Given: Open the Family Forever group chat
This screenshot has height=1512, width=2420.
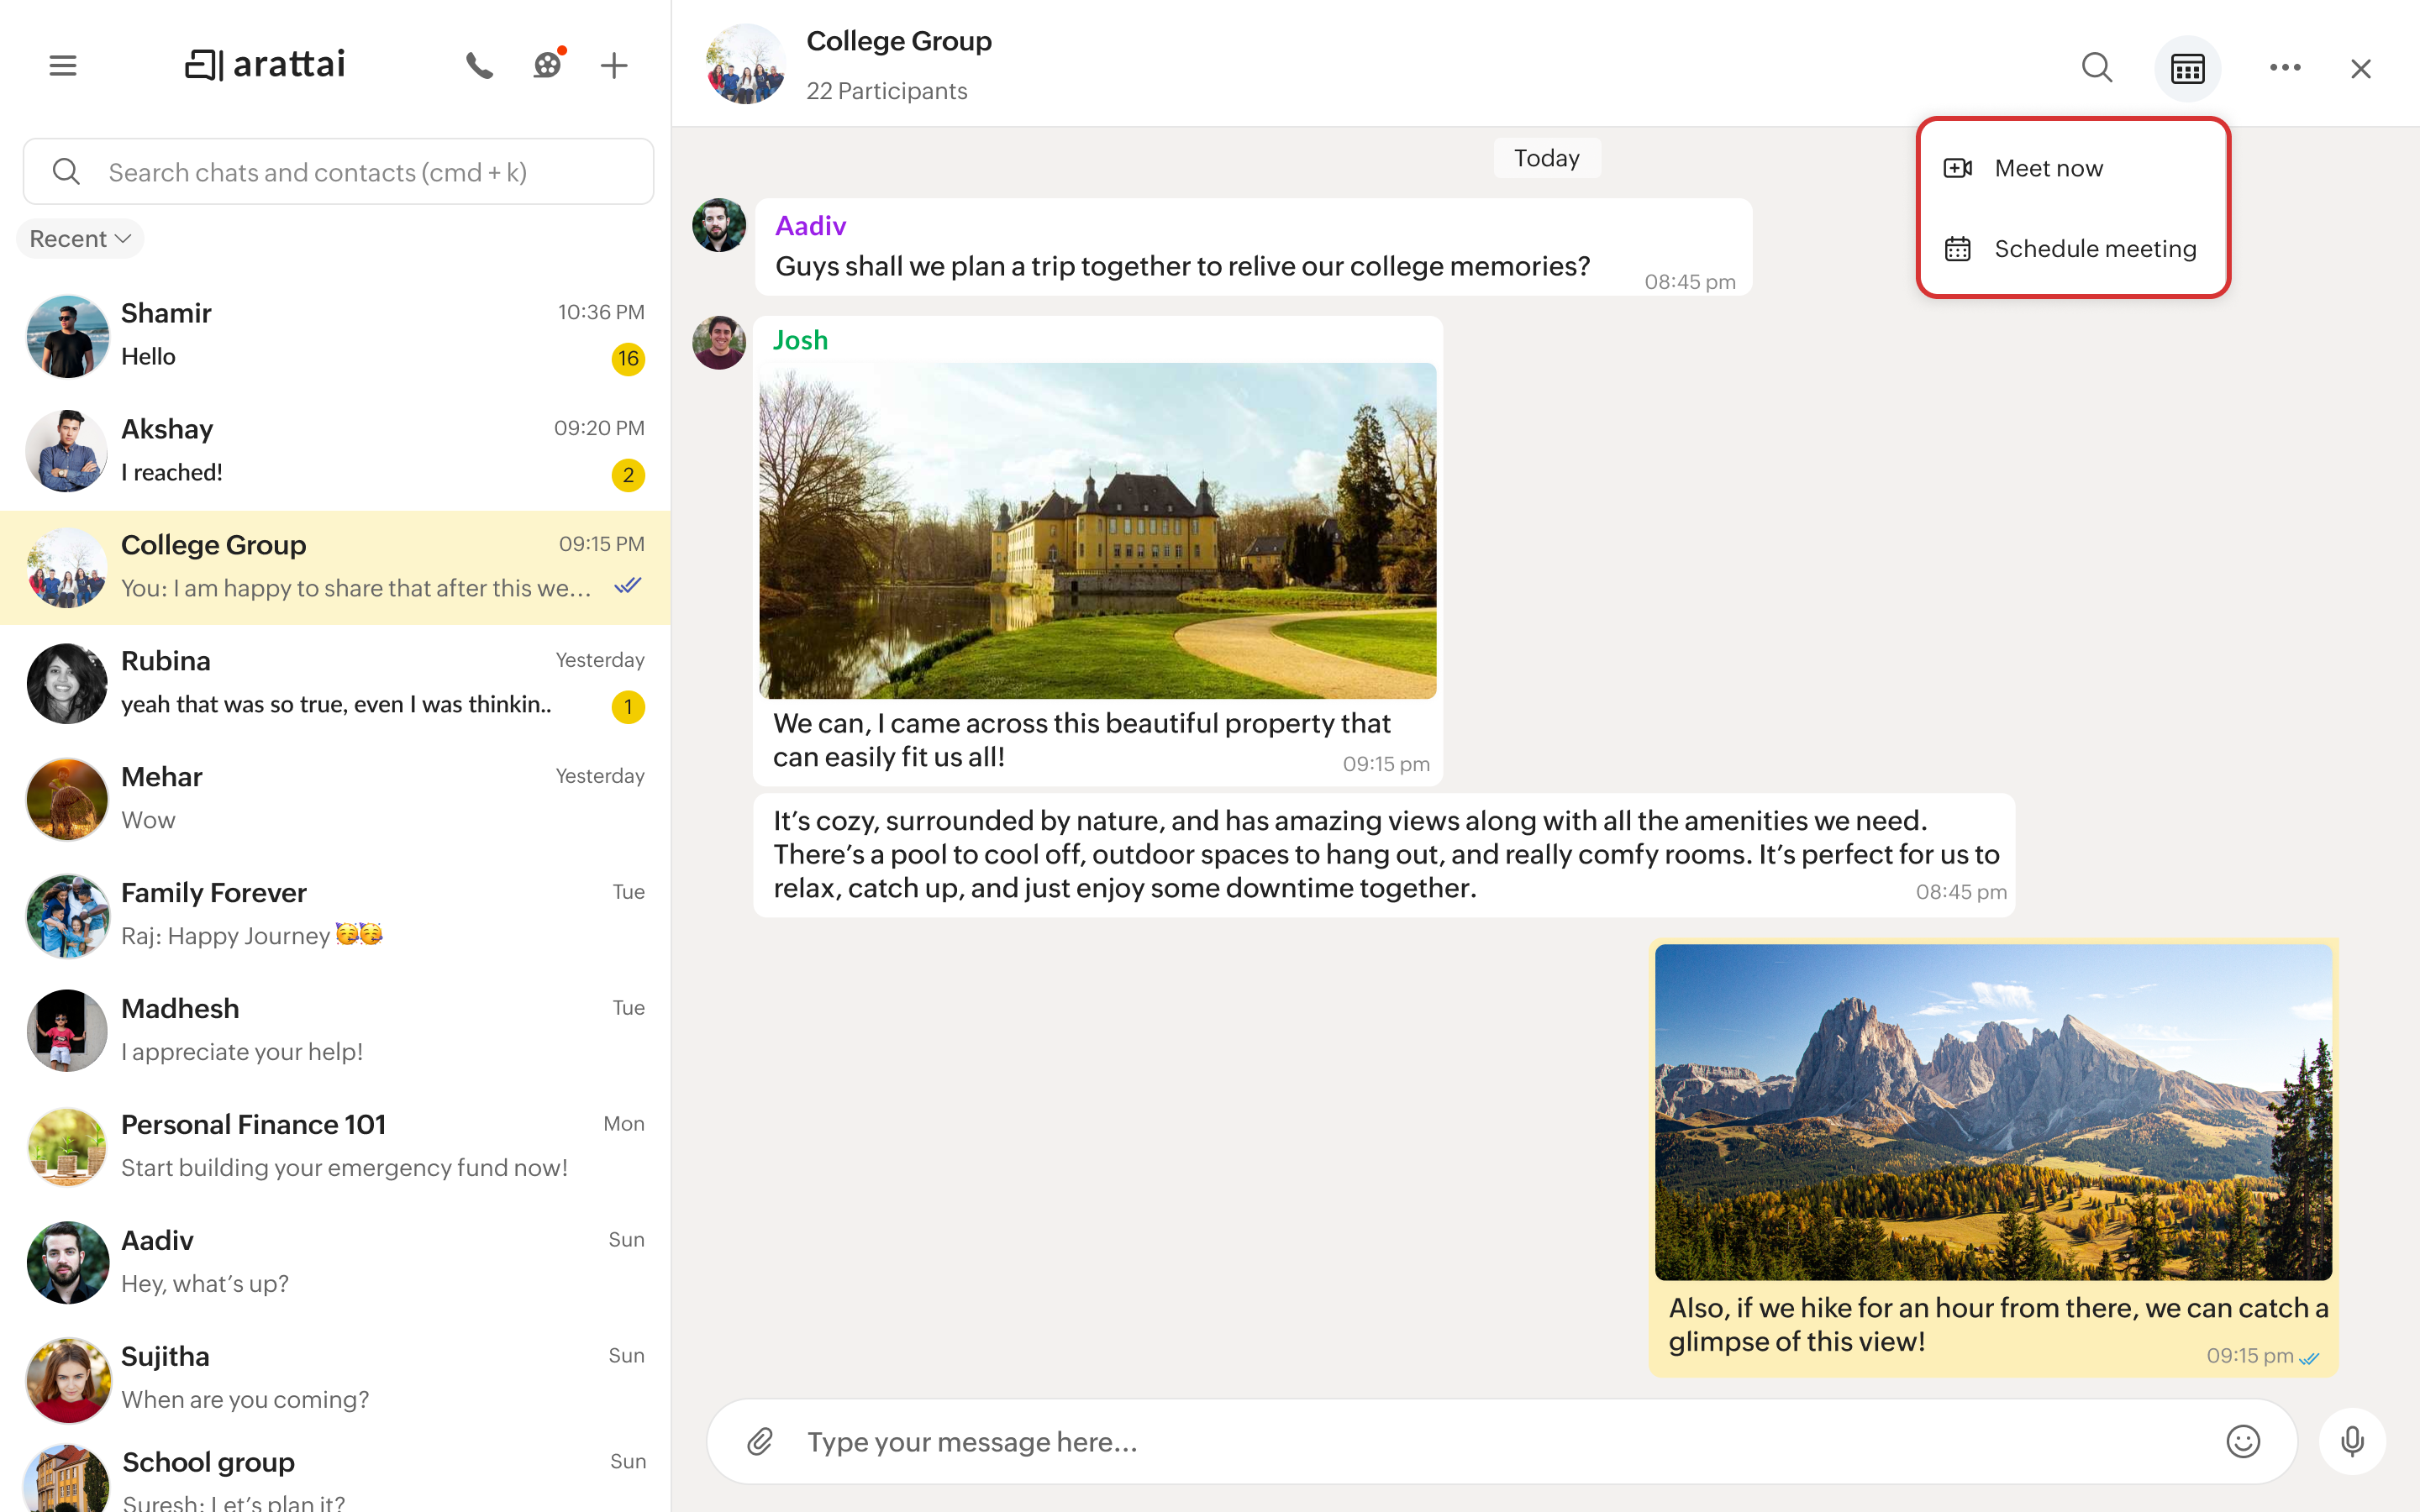Looking at the screenshot, I should [335, 915].
